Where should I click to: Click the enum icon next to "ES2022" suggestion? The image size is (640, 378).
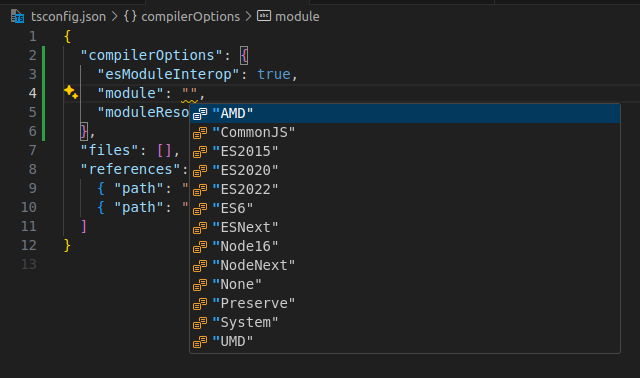(x=200, y=189)
